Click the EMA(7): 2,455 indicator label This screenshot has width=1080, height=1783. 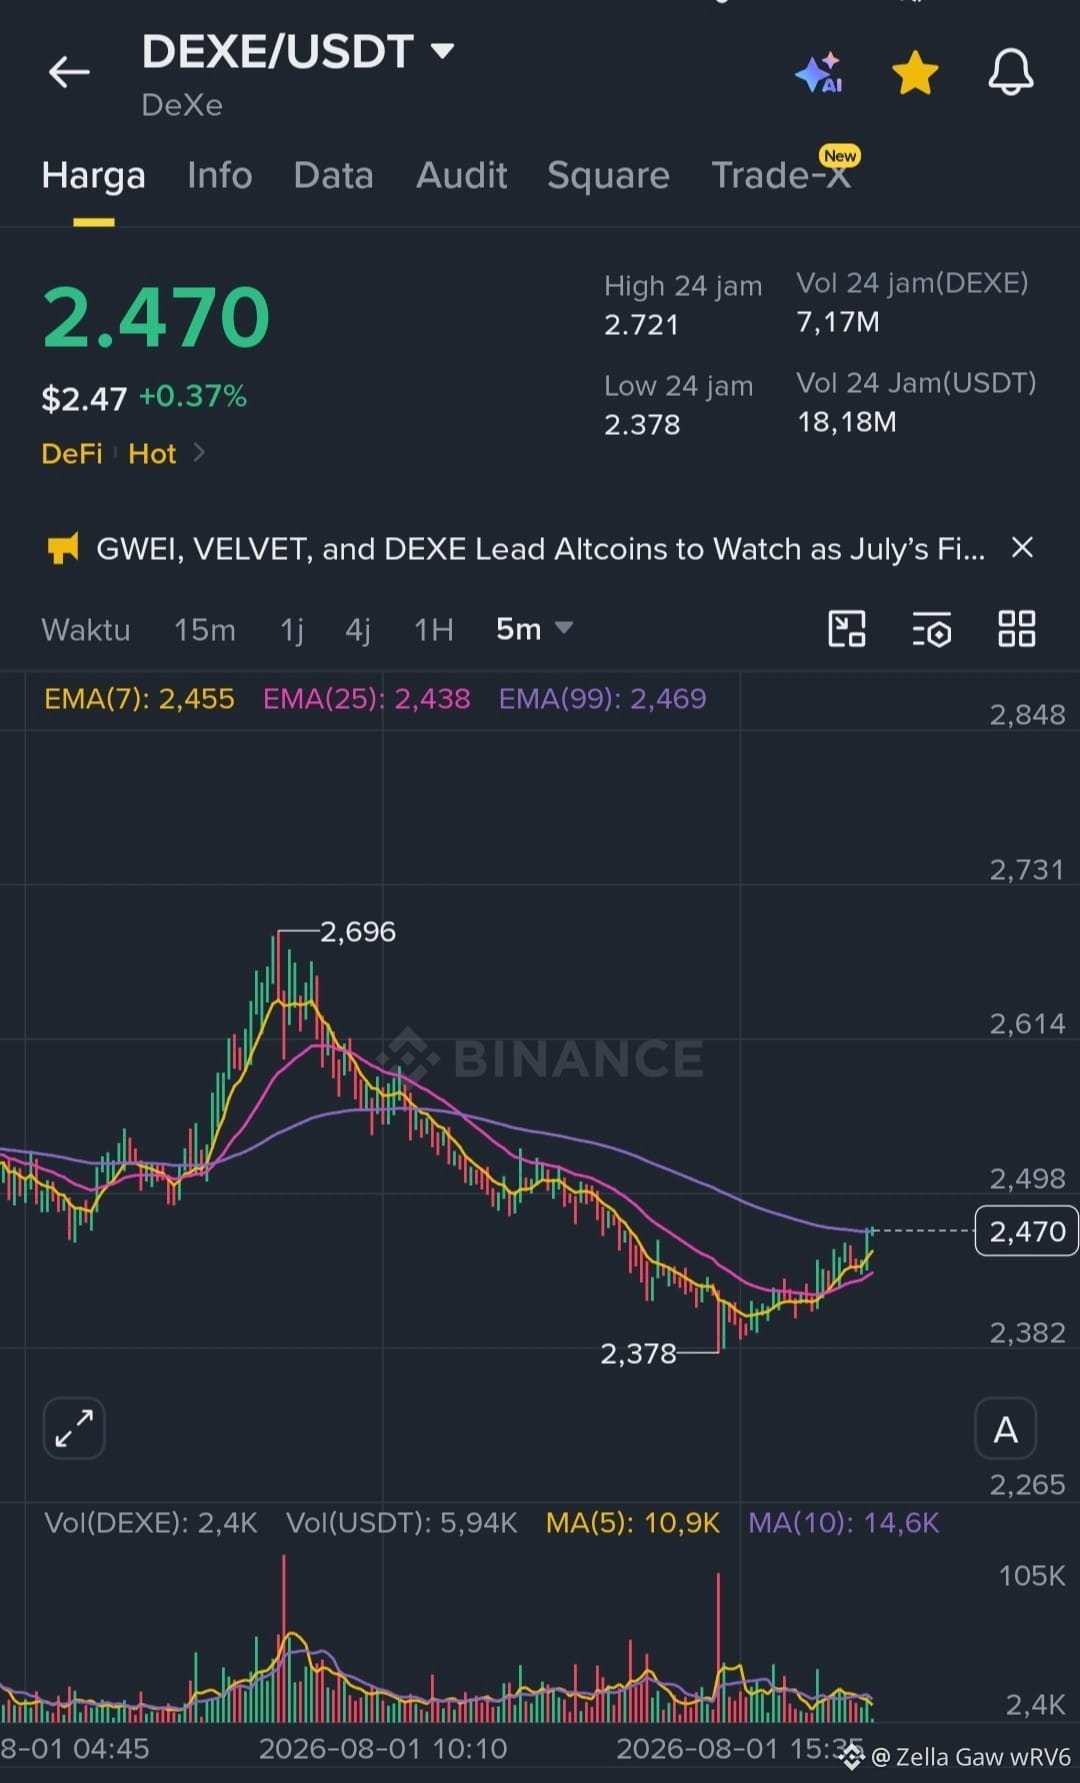[x=139, y=698]
